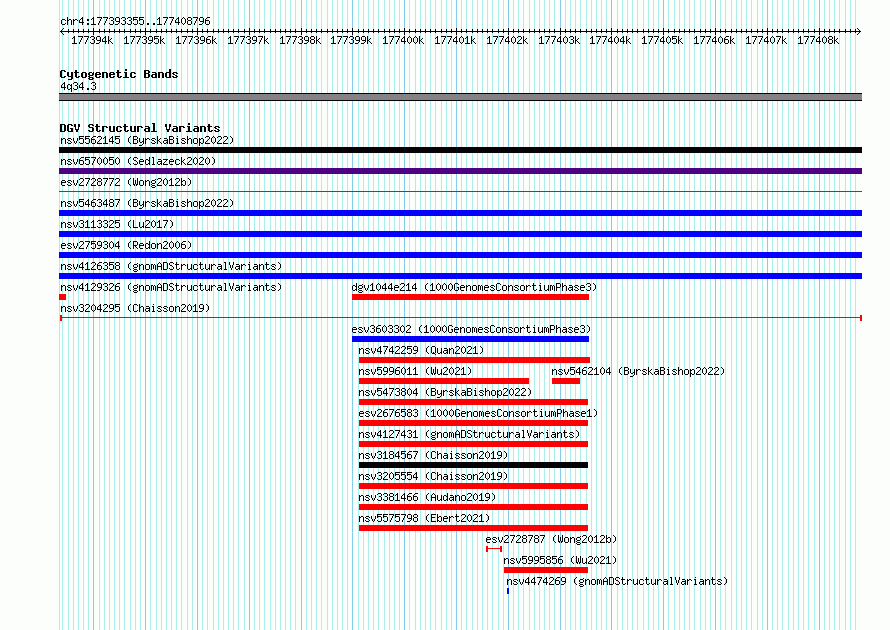Open esv2676583 (1000GenomesConsortiumPhase1) label
Screen dimensions: 890x630
(x=478, y=413)
